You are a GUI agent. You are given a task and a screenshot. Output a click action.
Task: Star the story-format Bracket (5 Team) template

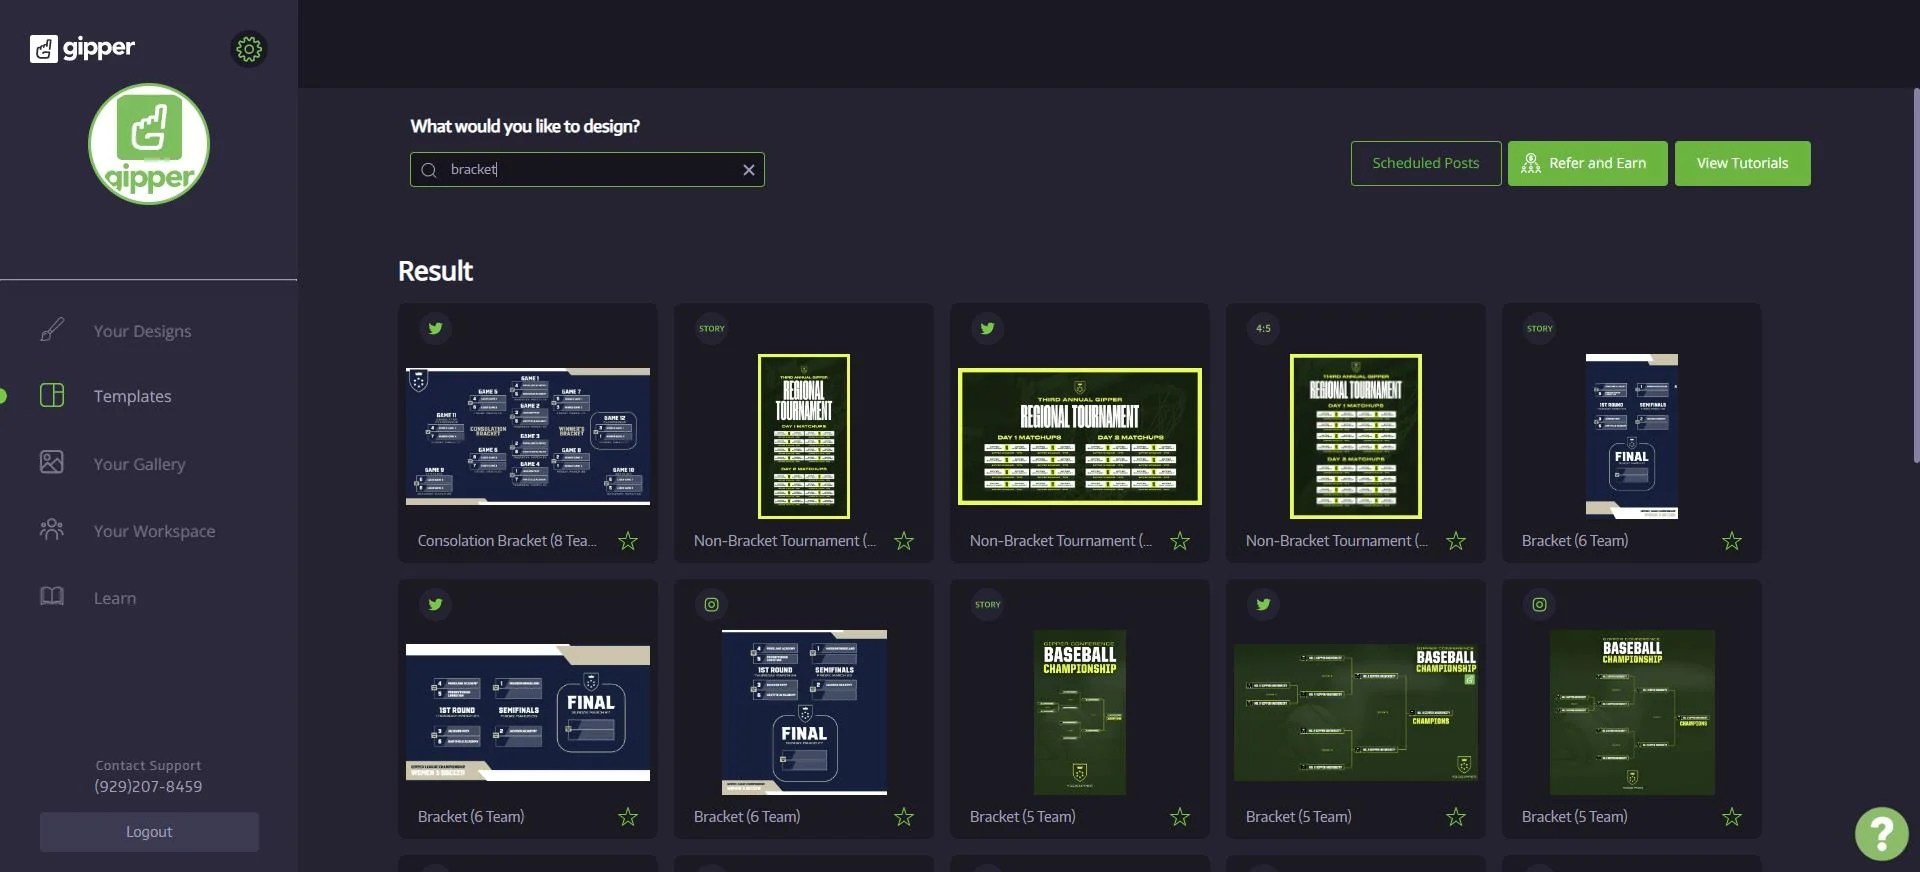[x=1180, y=817]
